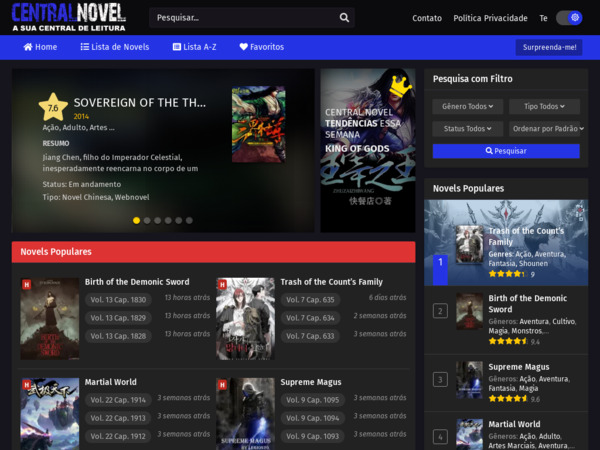600x450 pixels.
Task: Select the sixth slider dot
Action: pos(189,220)
